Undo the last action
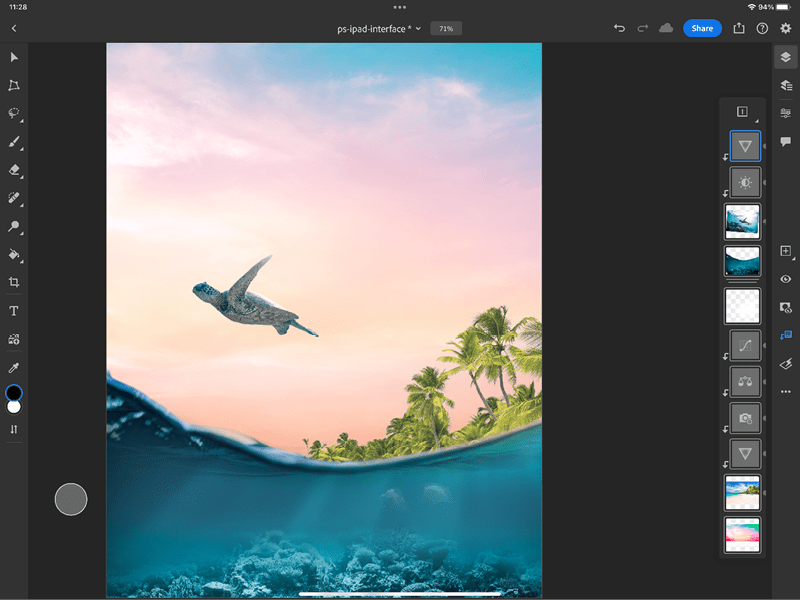This screenshot has width=800, height=600. tap(619, 29)
